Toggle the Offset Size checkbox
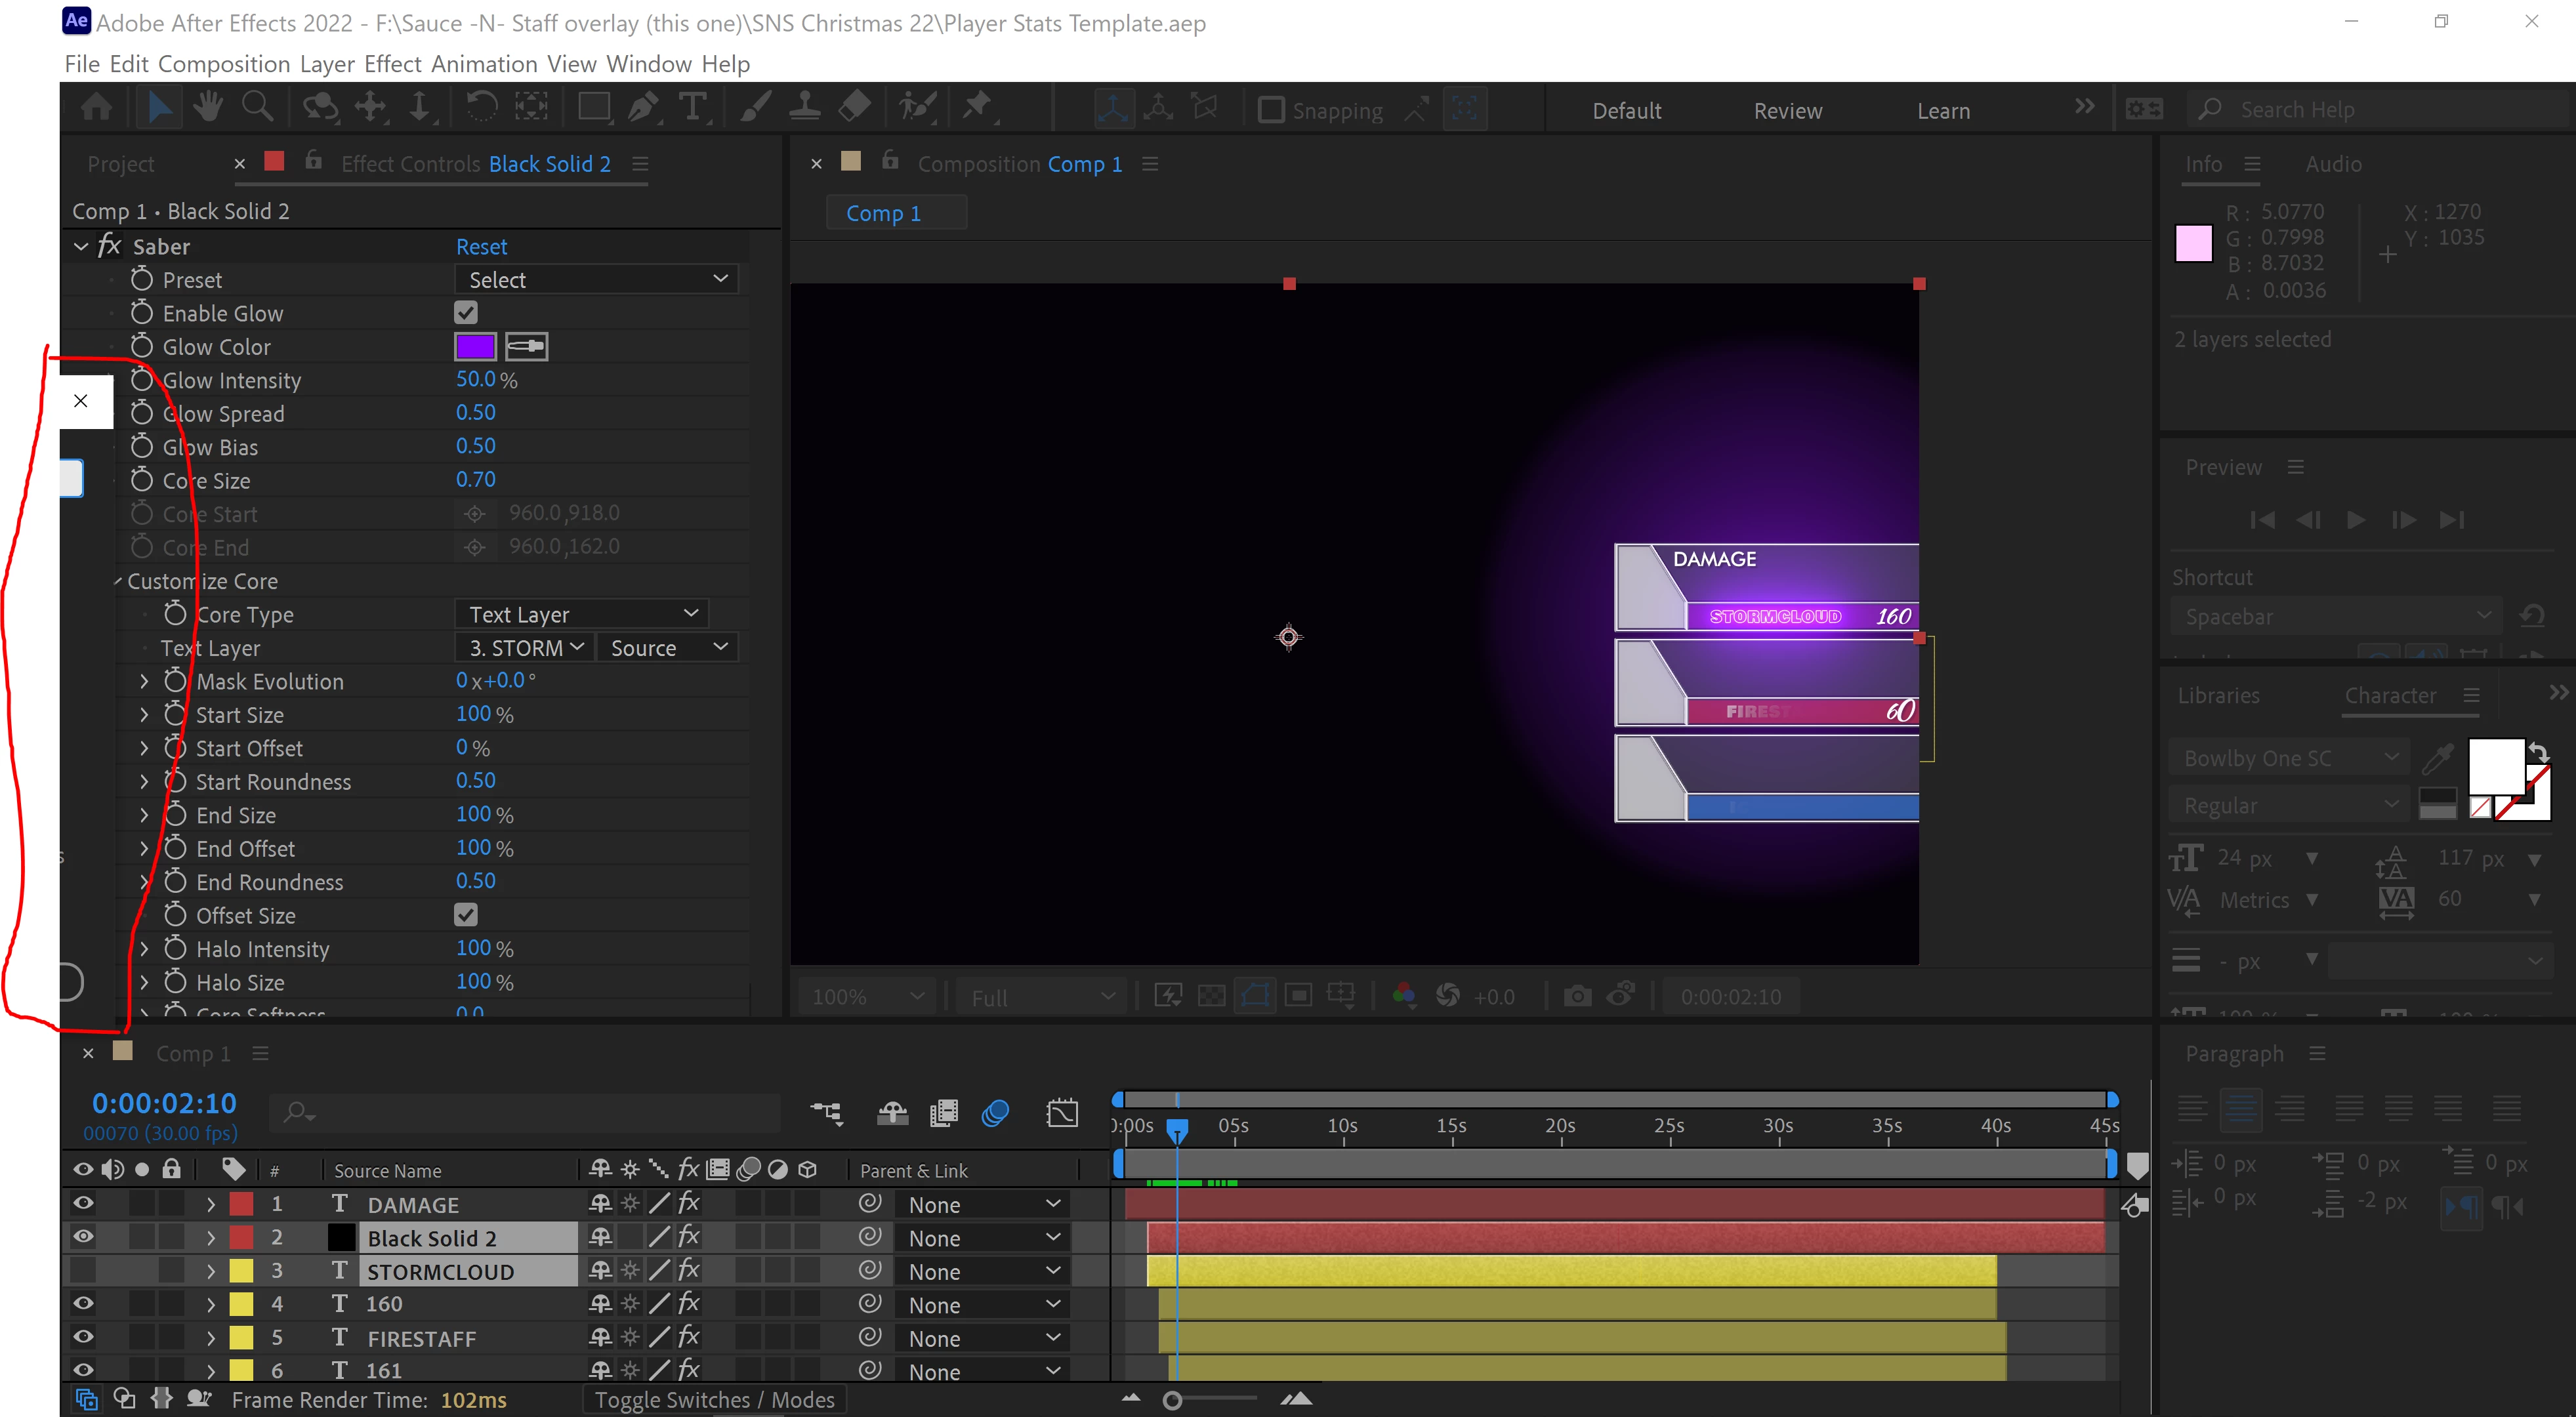Viewport: 2576px width, 1417px height. point(466,915)
